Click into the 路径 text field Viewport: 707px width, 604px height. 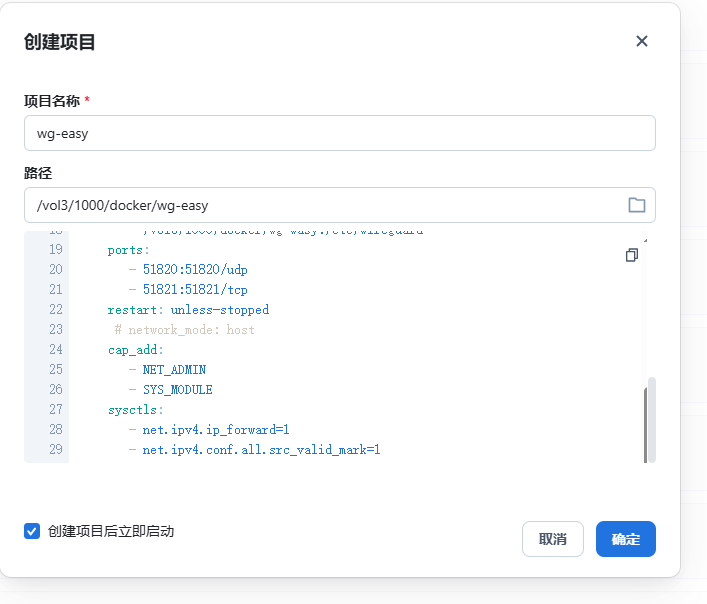(x=320, y=205)
